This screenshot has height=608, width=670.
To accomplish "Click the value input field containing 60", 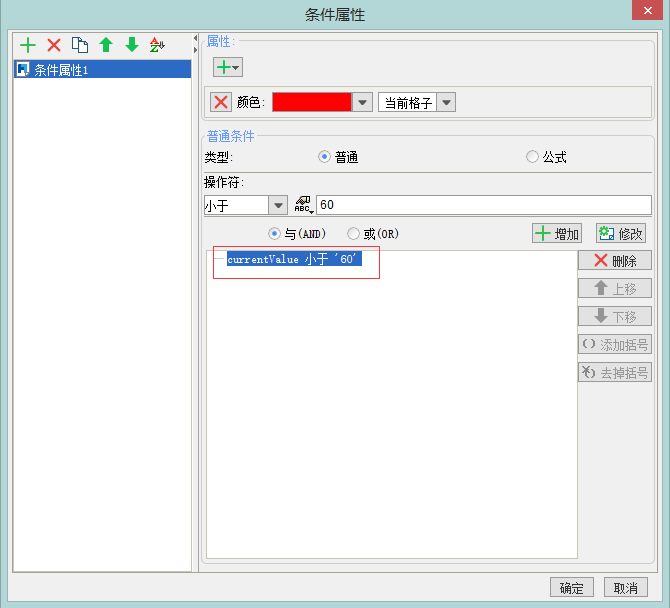I will [484, 205].
